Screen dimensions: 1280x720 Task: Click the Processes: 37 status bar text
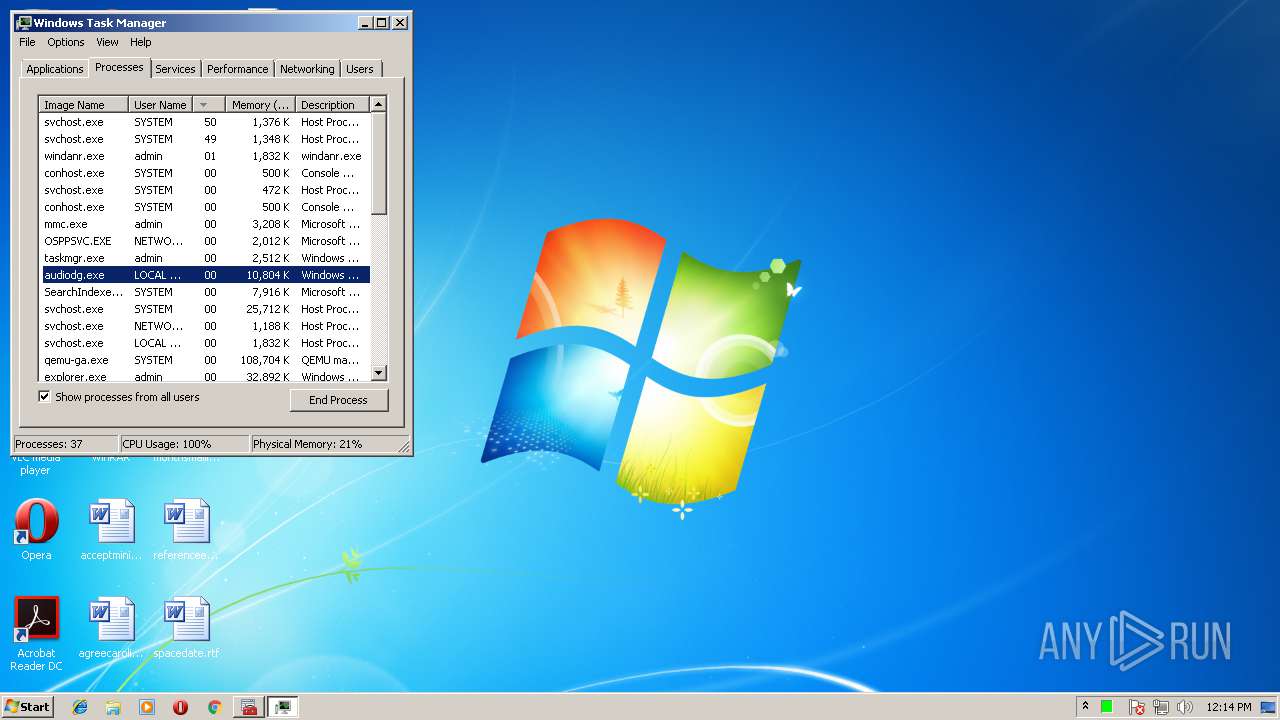coord(49,444)
